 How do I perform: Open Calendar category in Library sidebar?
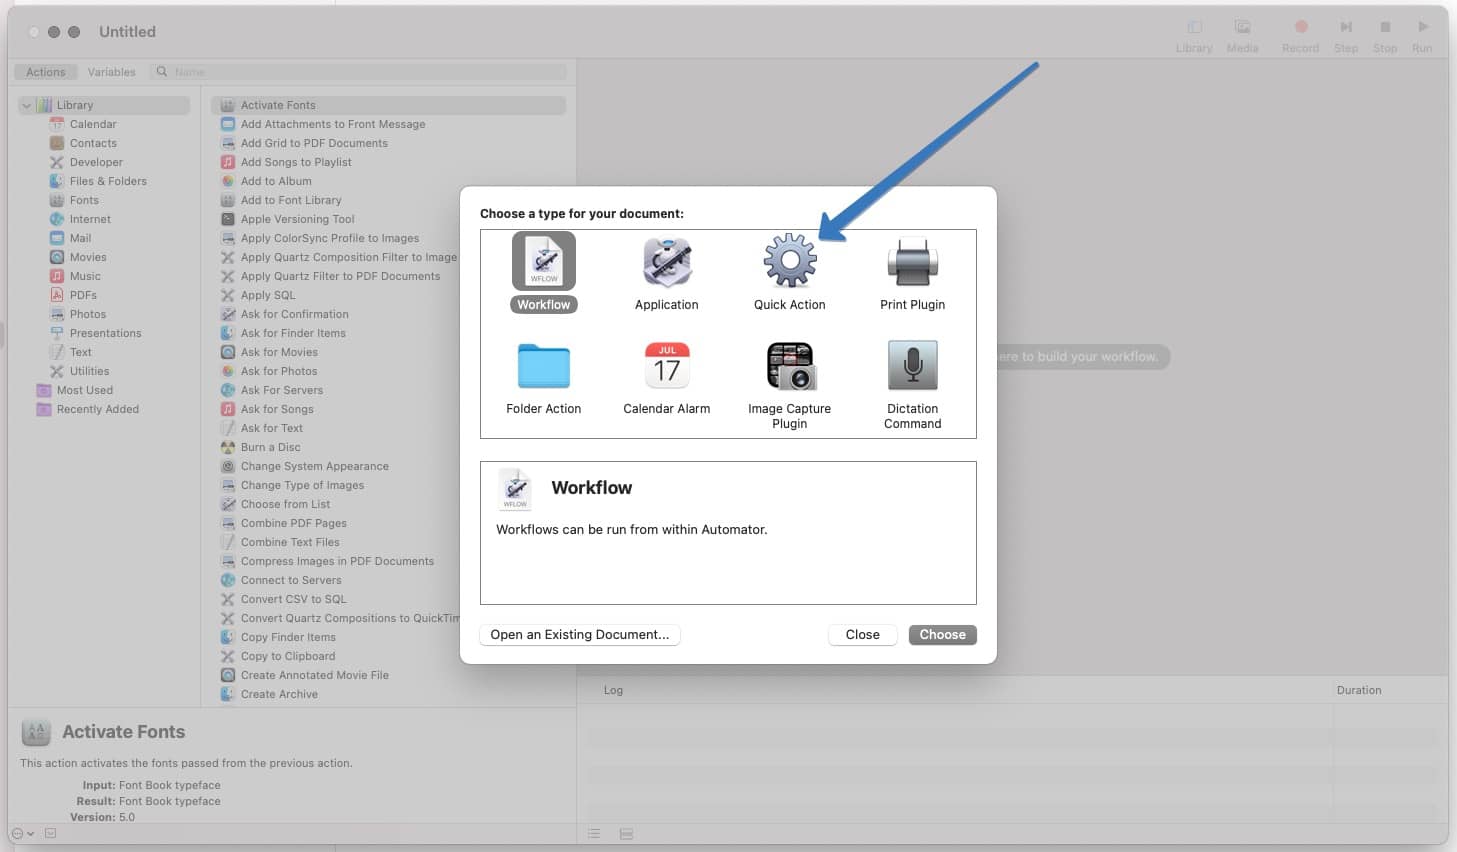click(93, 124)
